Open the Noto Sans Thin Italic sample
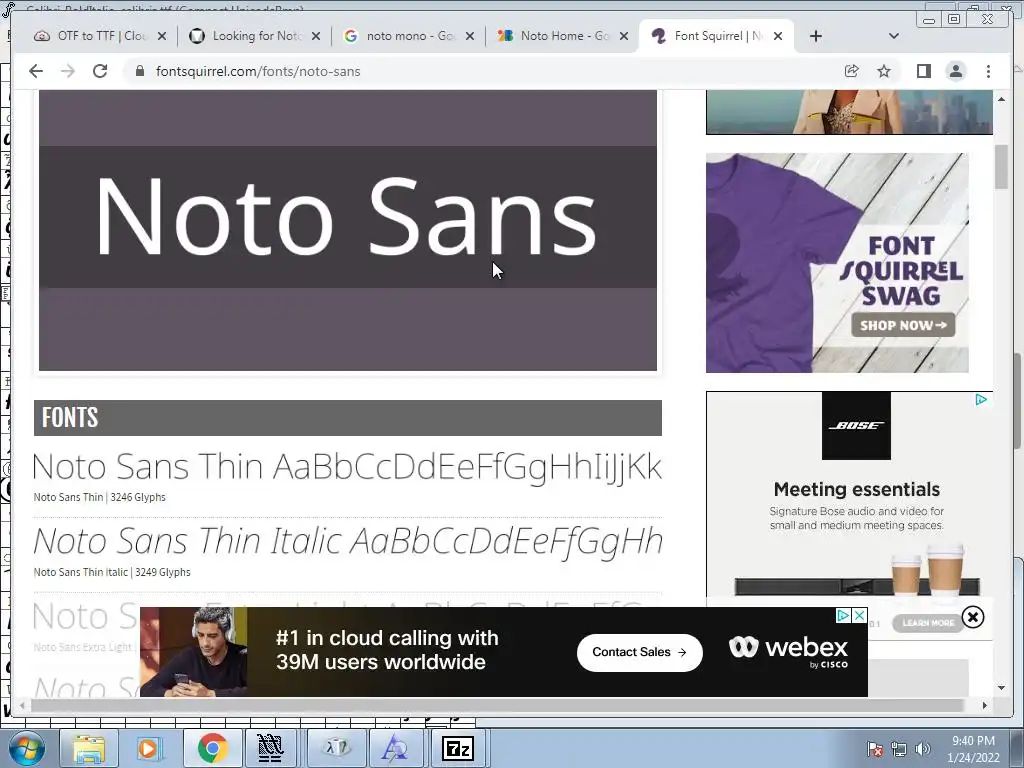This screenshot has width=1024, height=768. coord(347,541)
